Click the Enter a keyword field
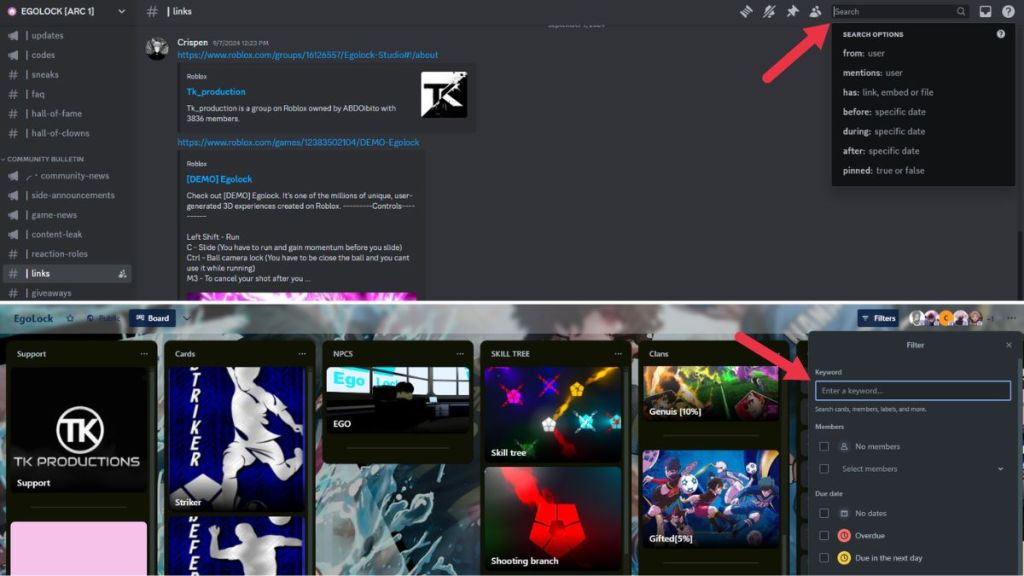This screenshot has height=576, width=1024. tap(912, 390)
